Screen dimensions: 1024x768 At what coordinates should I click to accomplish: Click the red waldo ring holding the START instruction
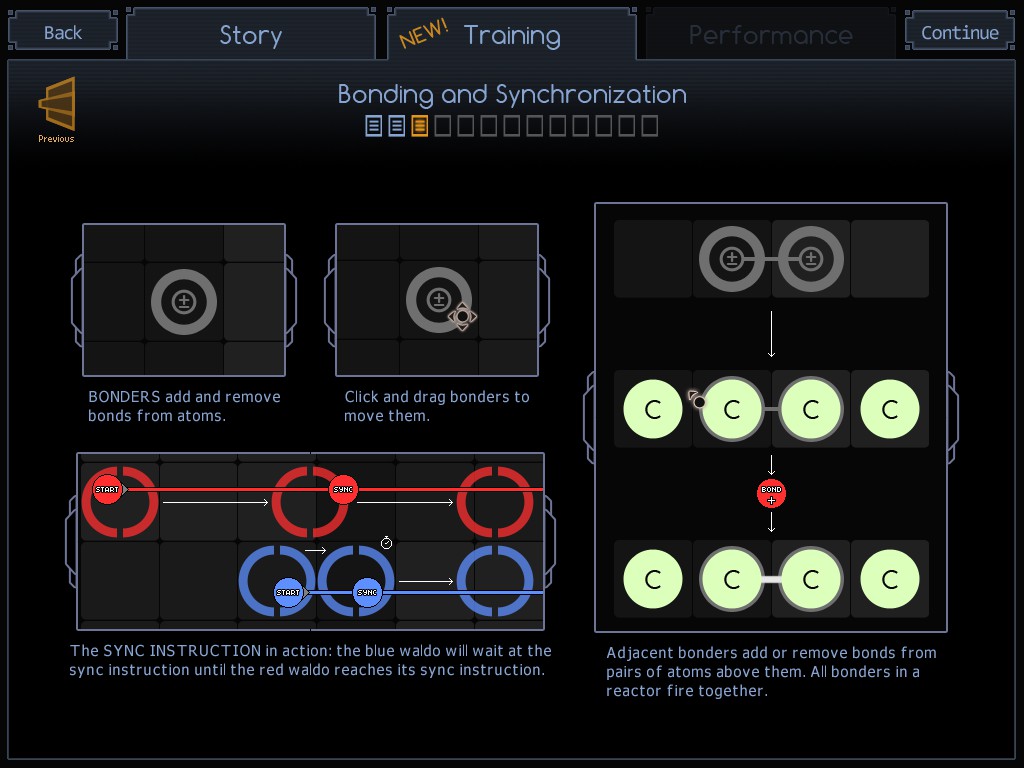click(x=120, y=502)
